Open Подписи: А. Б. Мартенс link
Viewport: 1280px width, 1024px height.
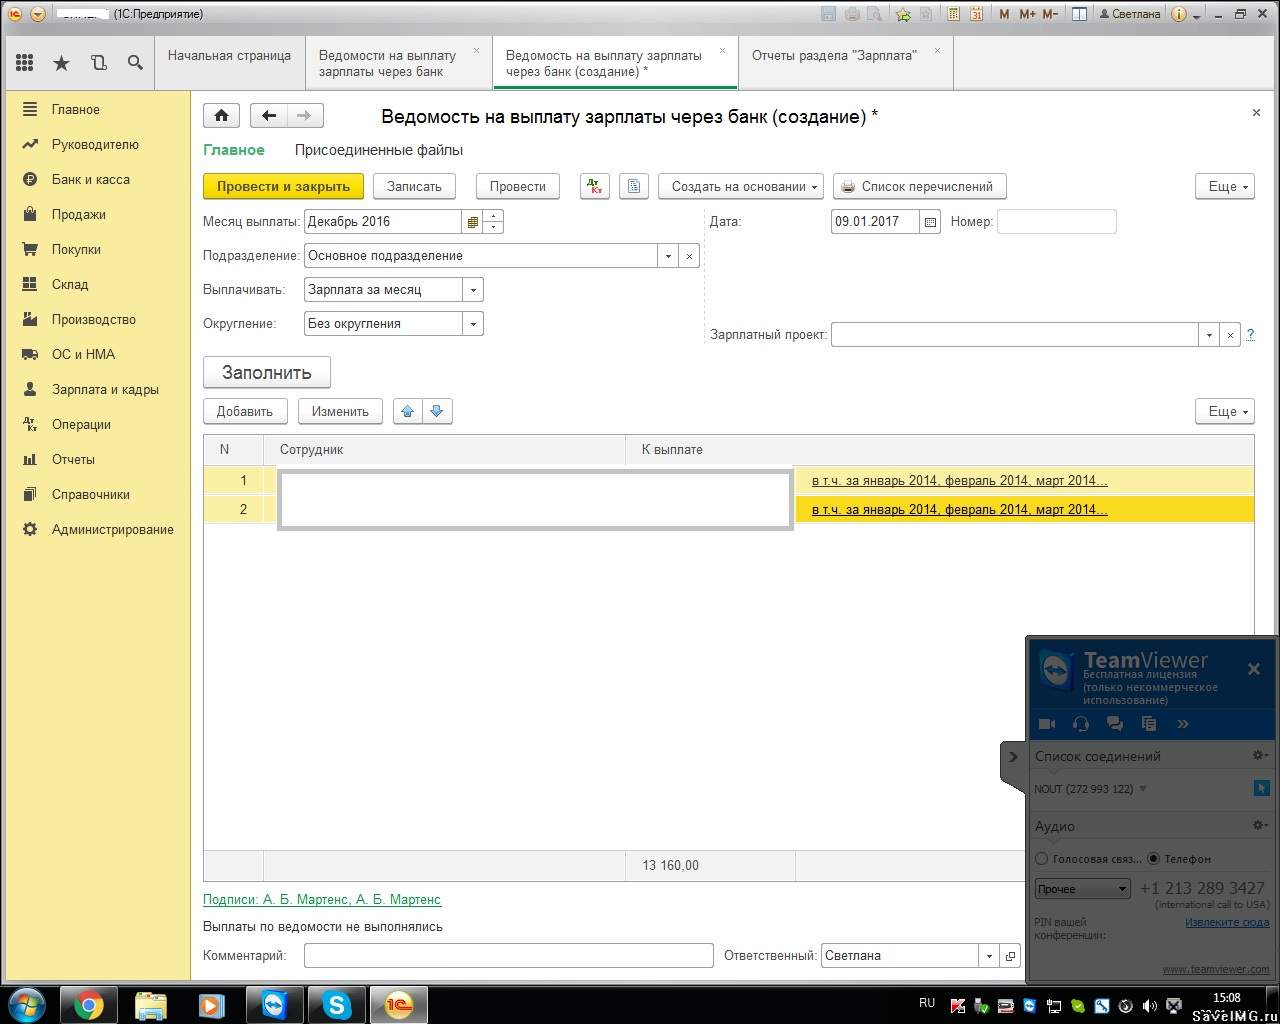pyautogui.click(x=322, y=900)
